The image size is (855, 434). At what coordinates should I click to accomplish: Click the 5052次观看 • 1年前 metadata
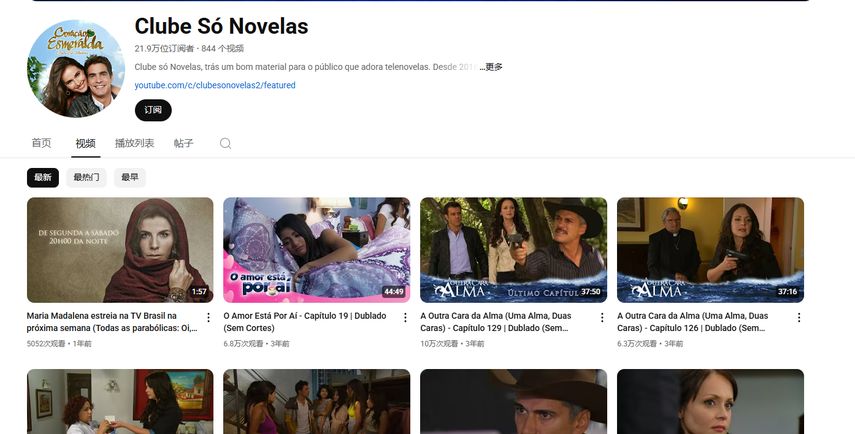[x=59, y=344]
